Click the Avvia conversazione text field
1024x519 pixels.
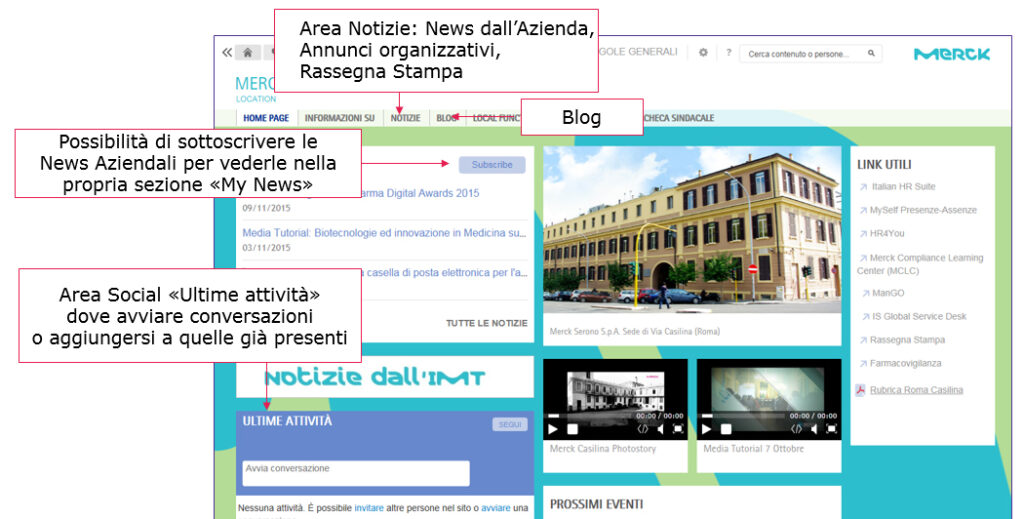click(x=356, y=473)
